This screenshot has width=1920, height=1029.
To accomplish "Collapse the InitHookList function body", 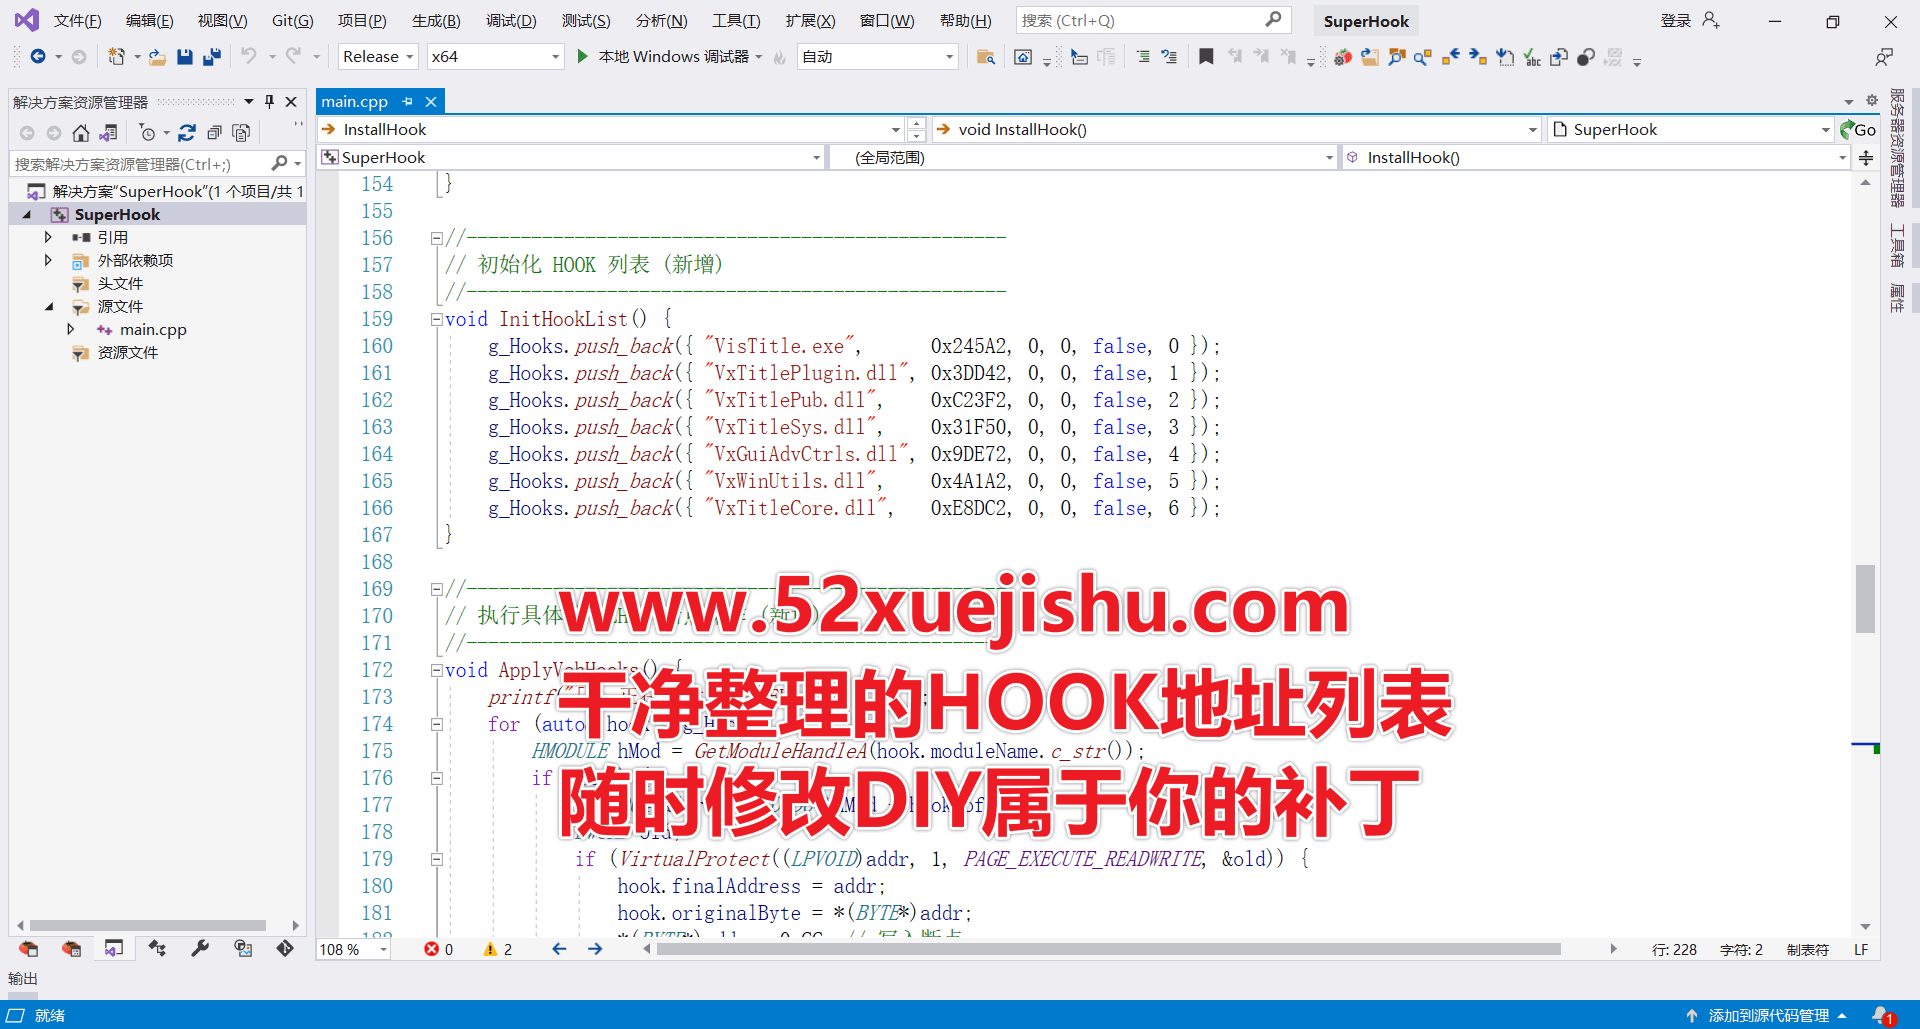I will coord(436,318).
